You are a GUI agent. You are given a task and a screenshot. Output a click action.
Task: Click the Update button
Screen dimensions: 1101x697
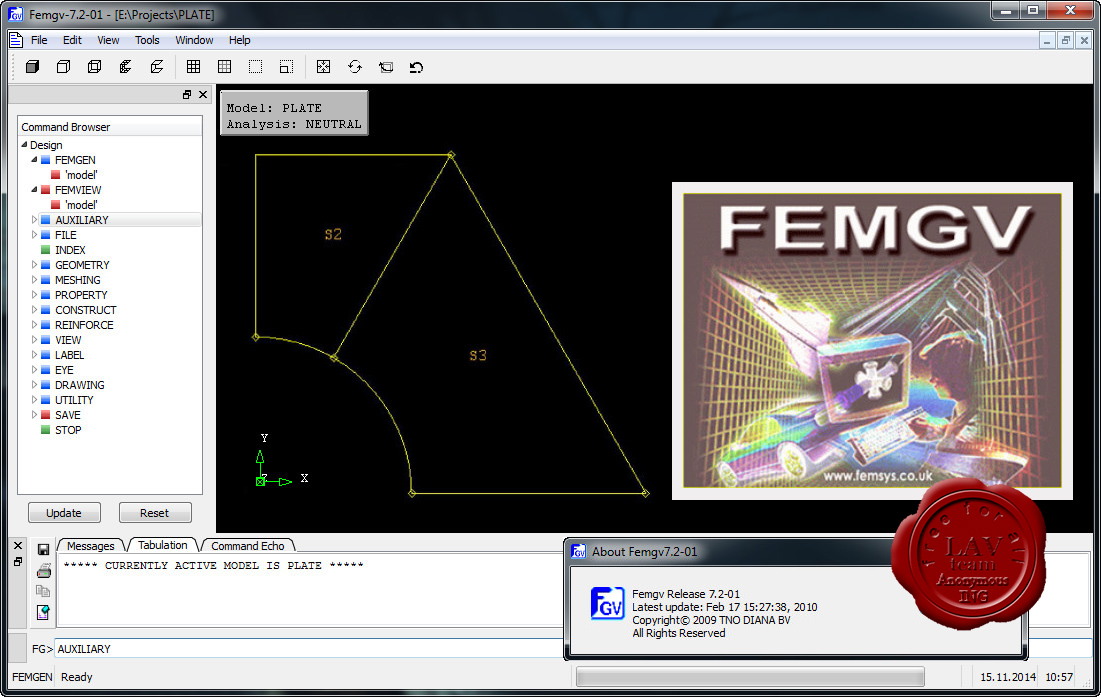(x=64, y=513)
